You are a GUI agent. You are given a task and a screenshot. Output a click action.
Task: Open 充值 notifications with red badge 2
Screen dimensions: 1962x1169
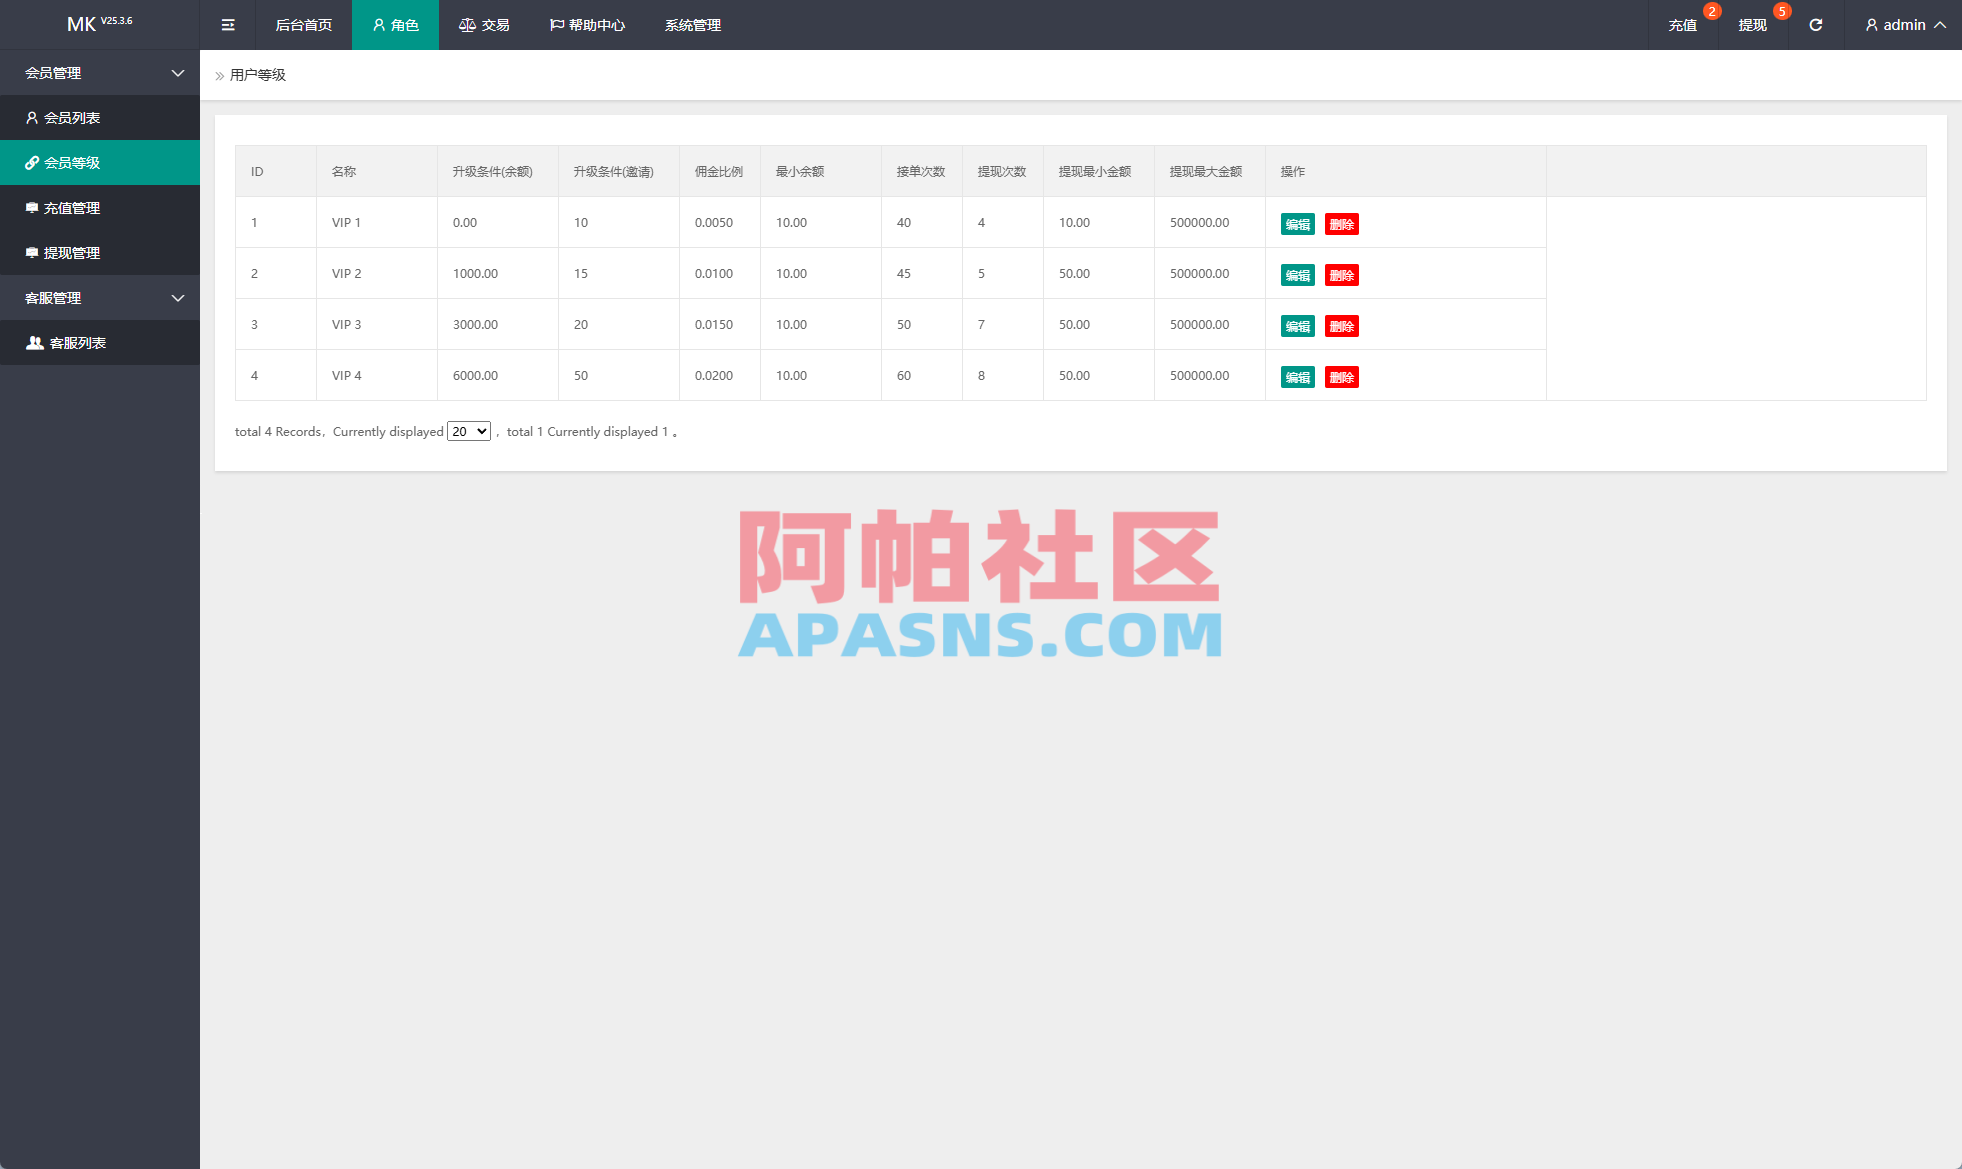(1683, 25)
